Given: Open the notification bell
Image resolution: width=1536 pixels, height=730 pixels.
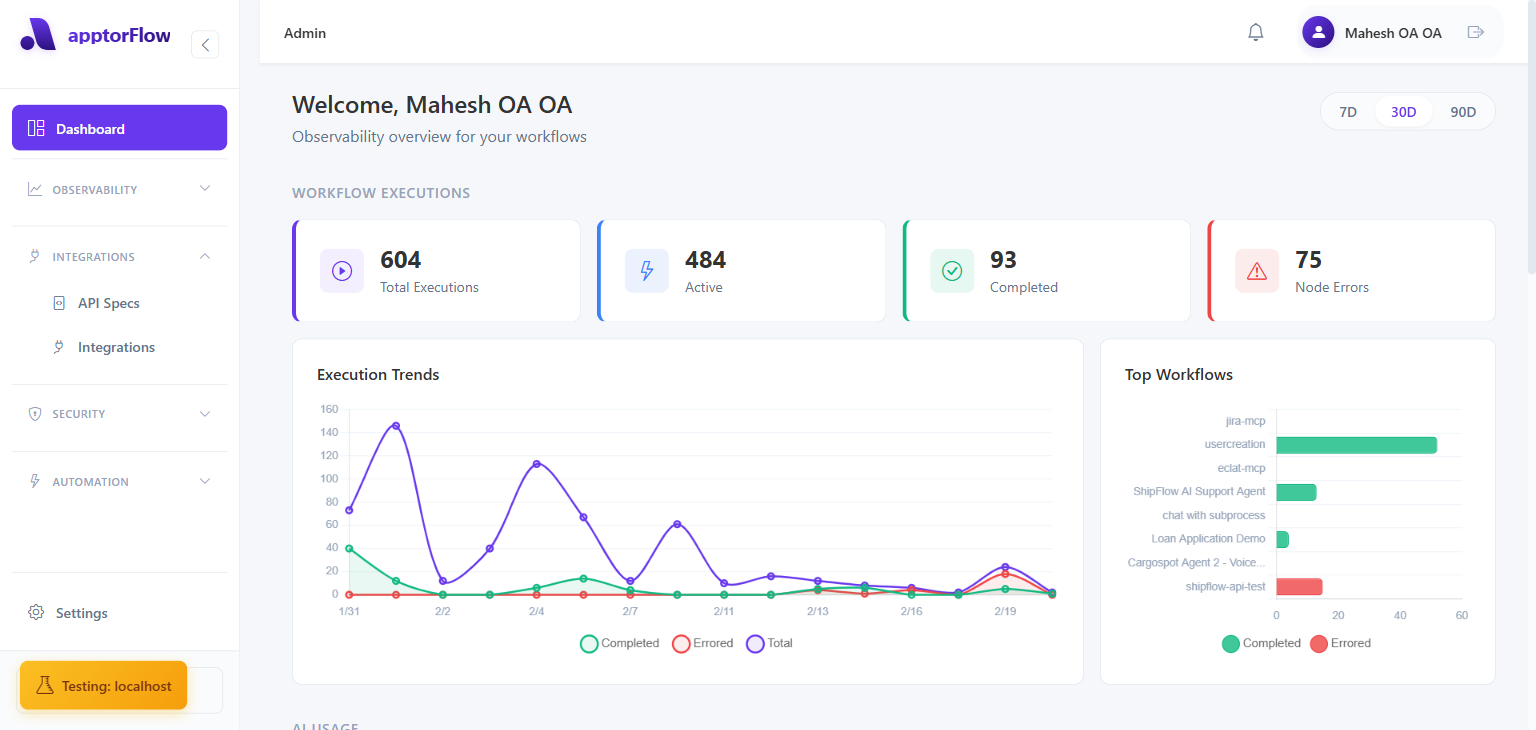Looking at the screenshot, I should (x=1255, y=32).
